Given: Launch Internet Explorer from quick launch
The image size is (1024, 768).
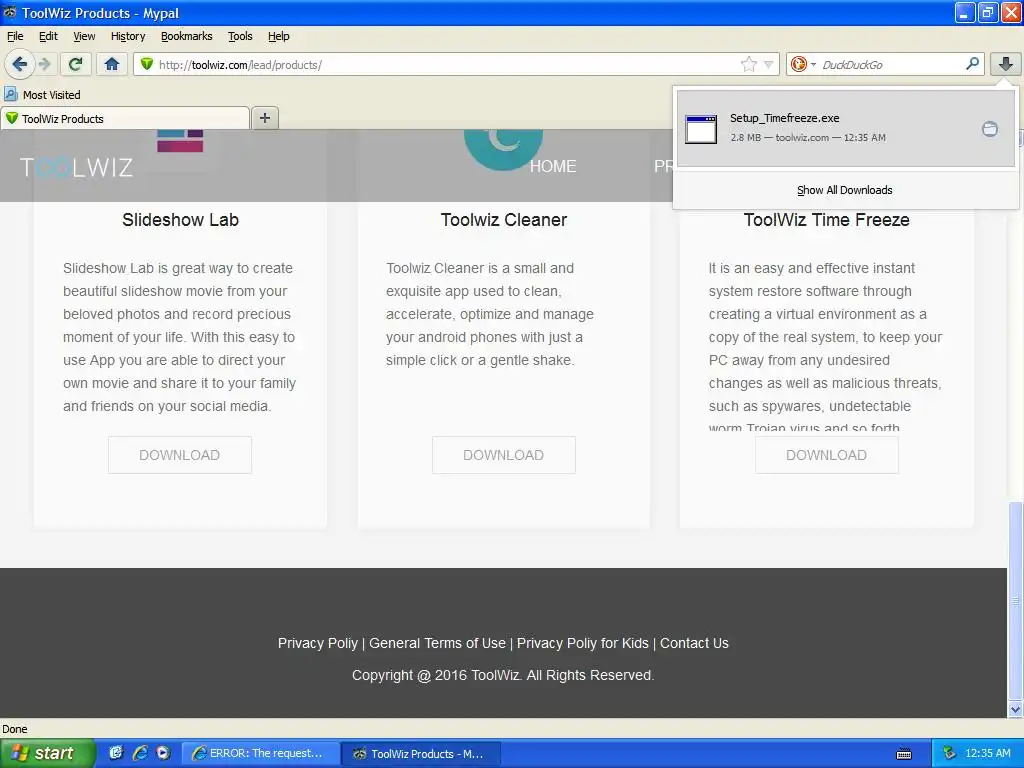Looking at the screenshot, I should coord(140,753).
